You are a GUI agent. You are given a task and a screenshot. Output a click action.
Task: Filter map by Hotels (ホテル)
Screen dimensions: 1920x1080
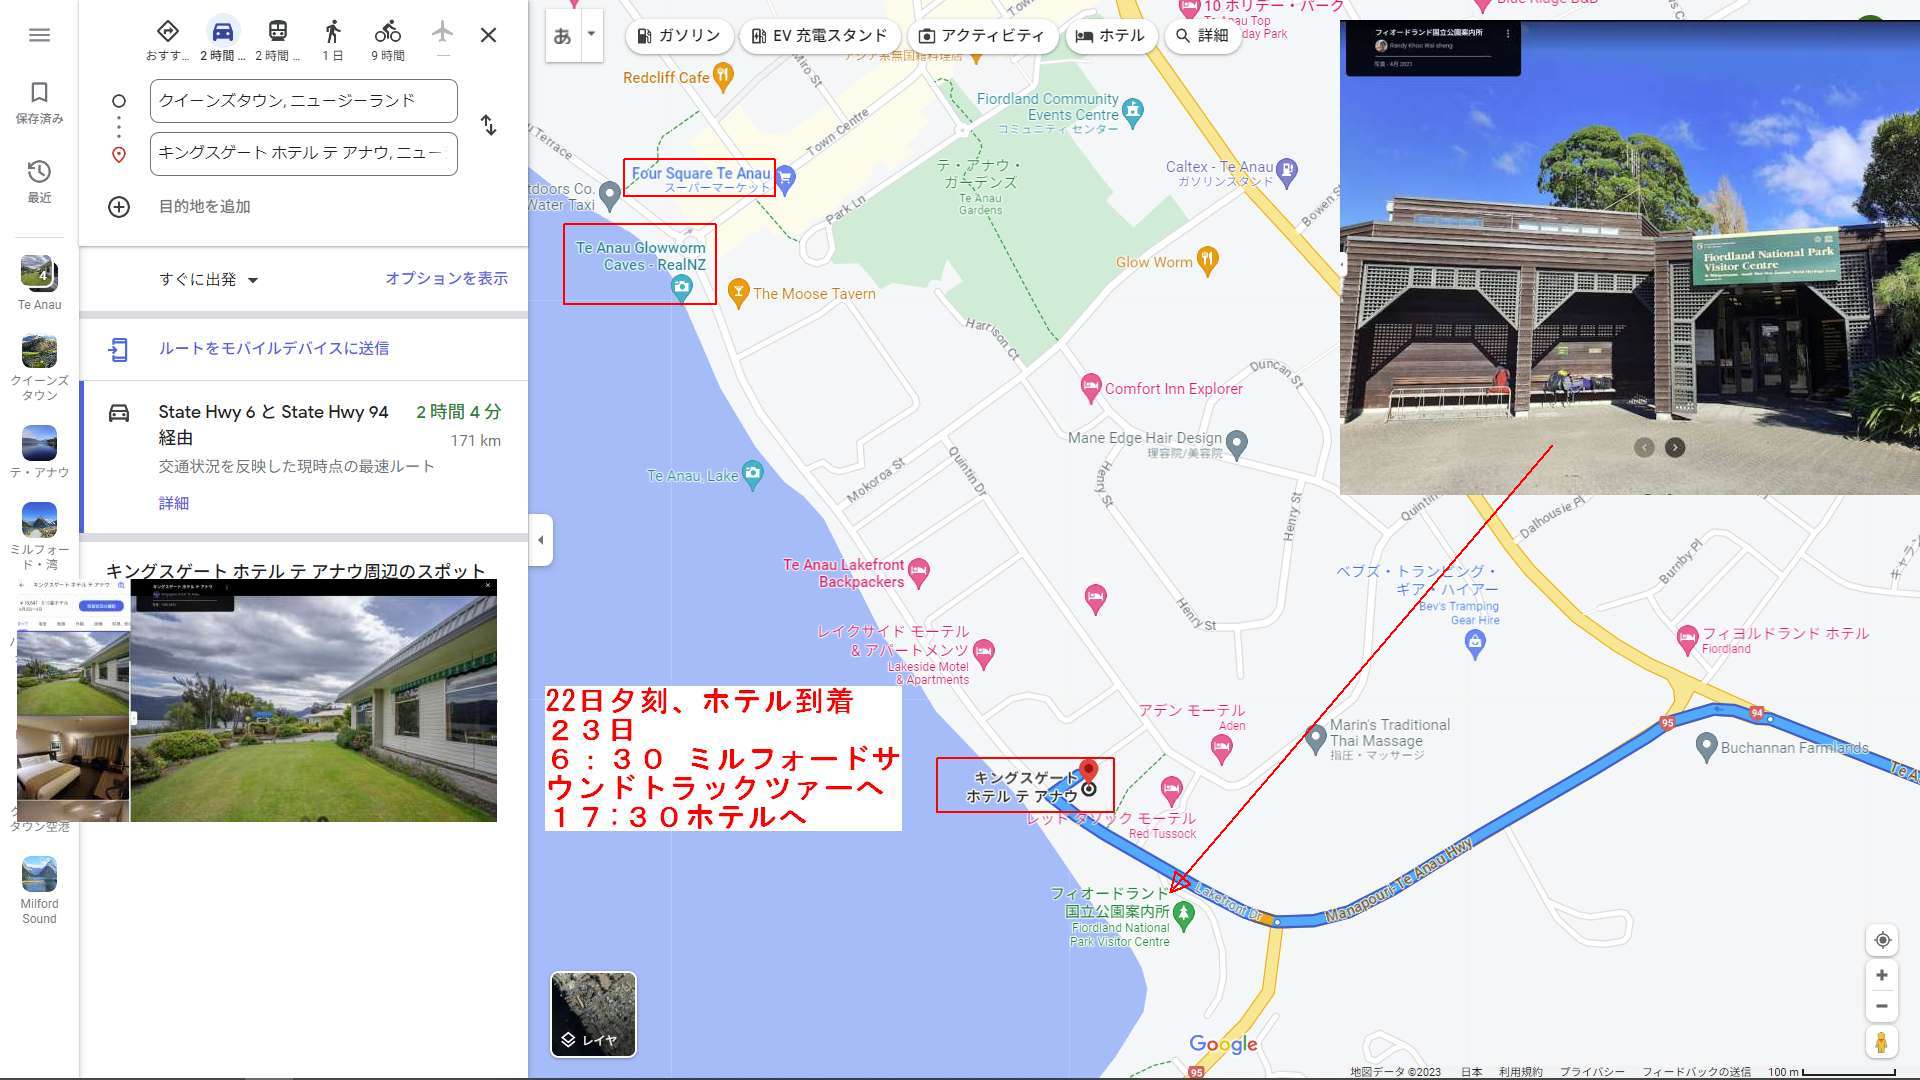coord(1110,36)
